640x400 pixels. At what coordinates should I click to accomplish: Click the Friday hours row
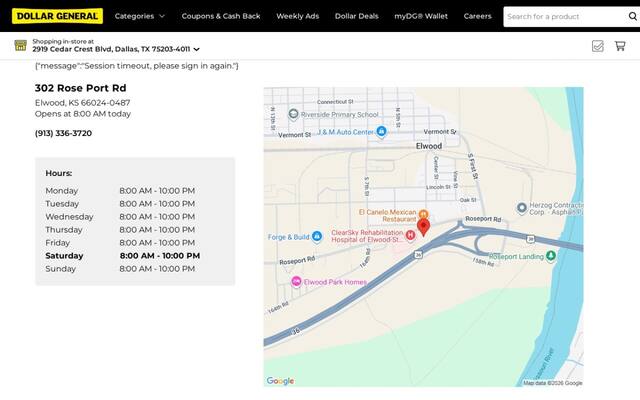click(120, 243)
